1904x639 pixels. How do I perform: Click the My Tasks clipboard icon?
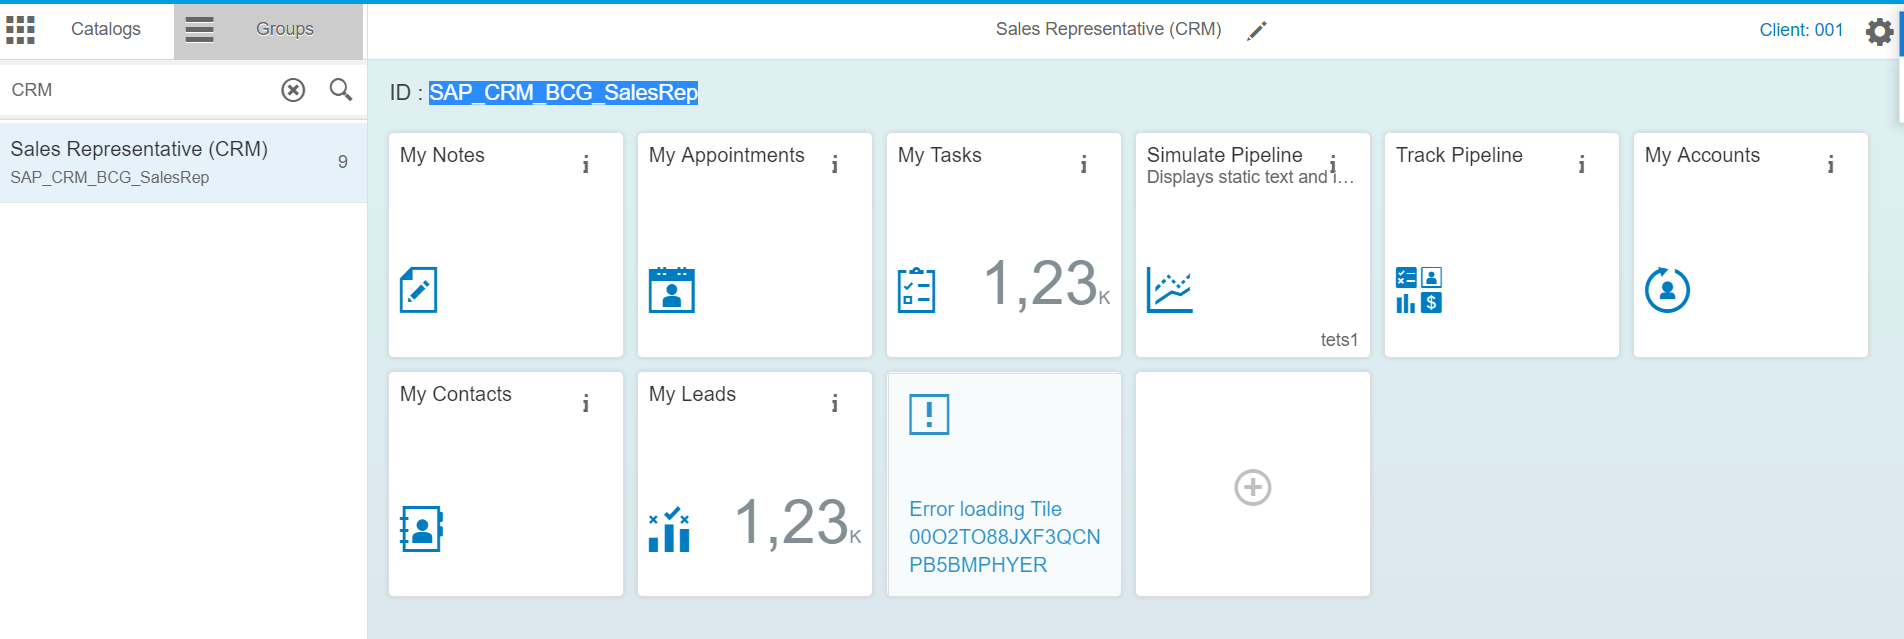(x=916, y=290)
